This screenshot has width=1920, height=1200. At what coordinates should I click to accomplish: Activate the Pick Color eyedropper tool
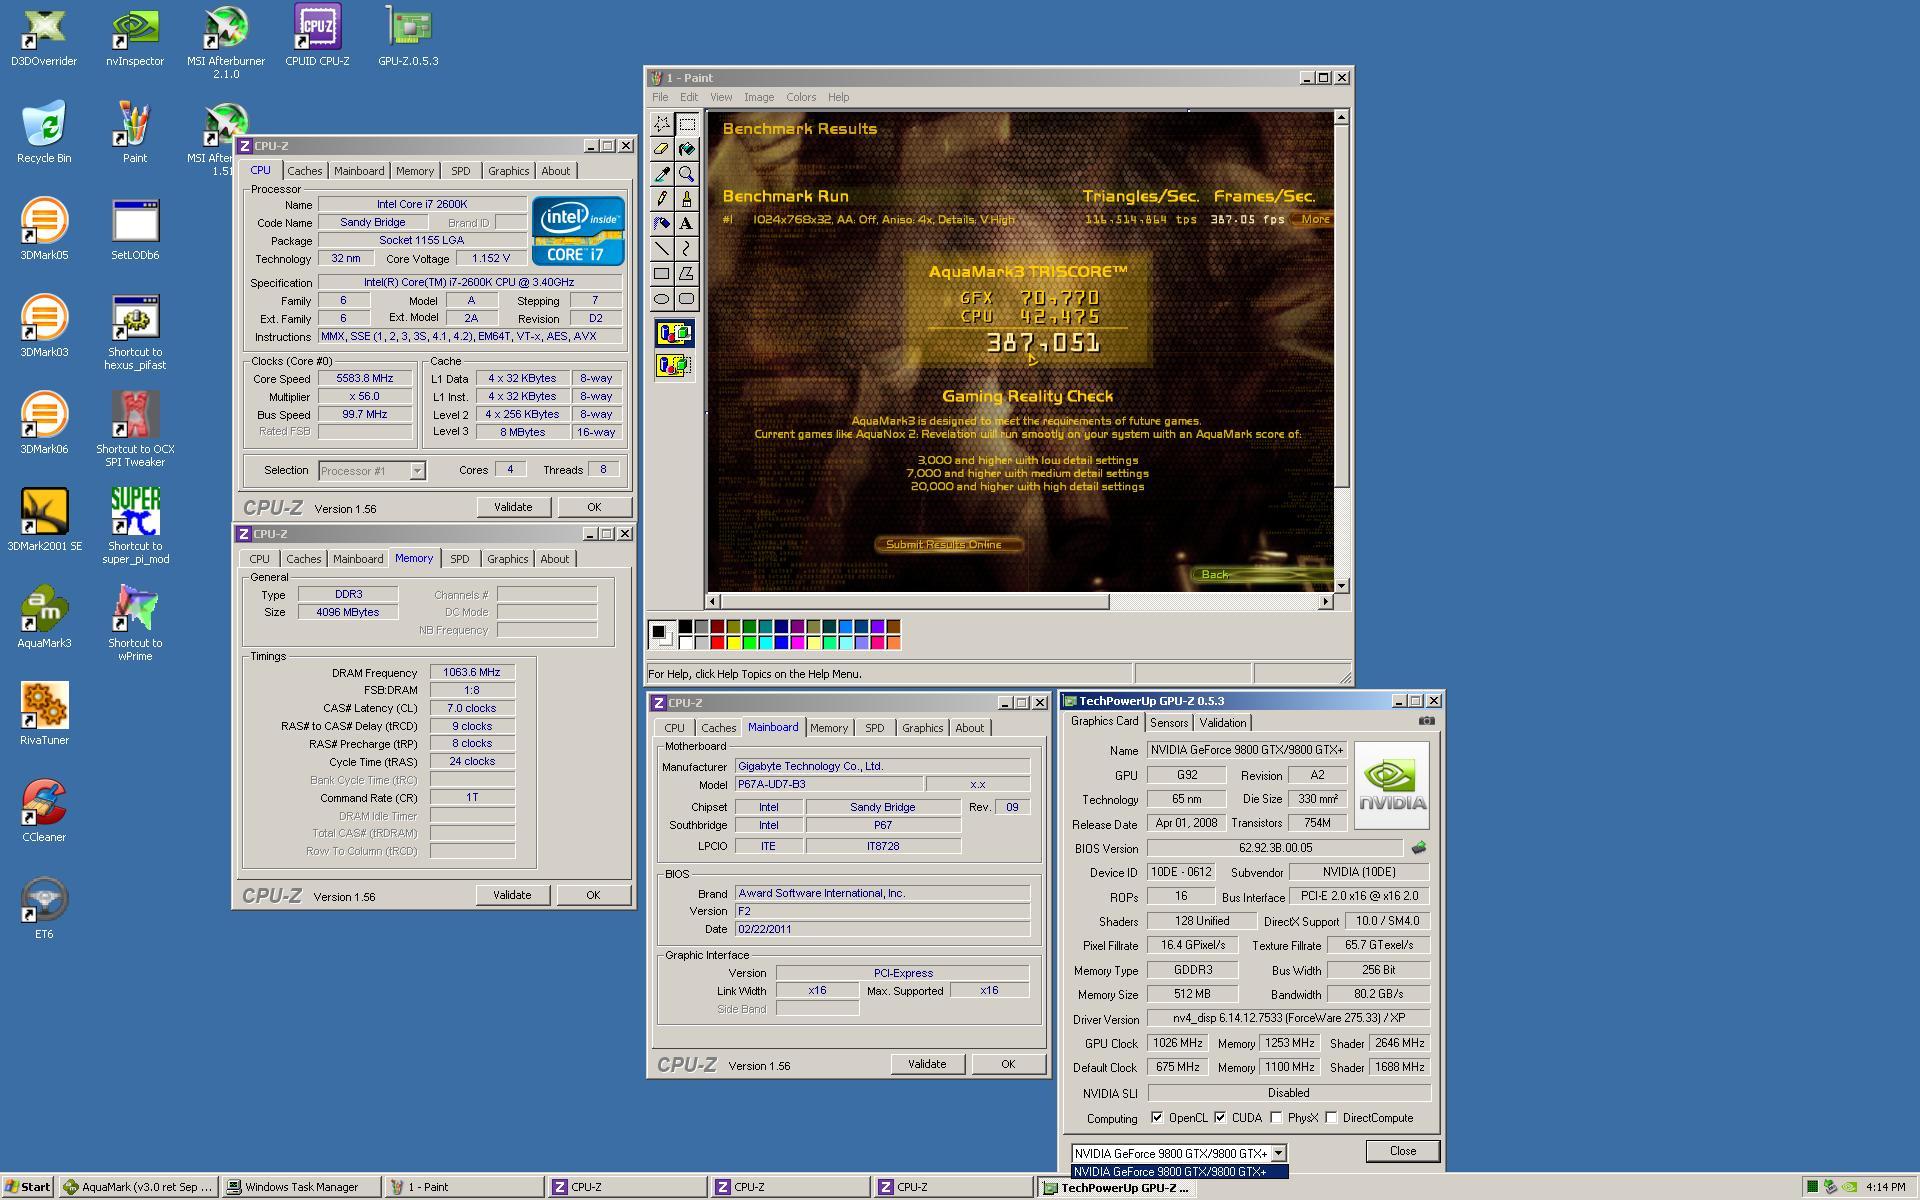[661, 174]
